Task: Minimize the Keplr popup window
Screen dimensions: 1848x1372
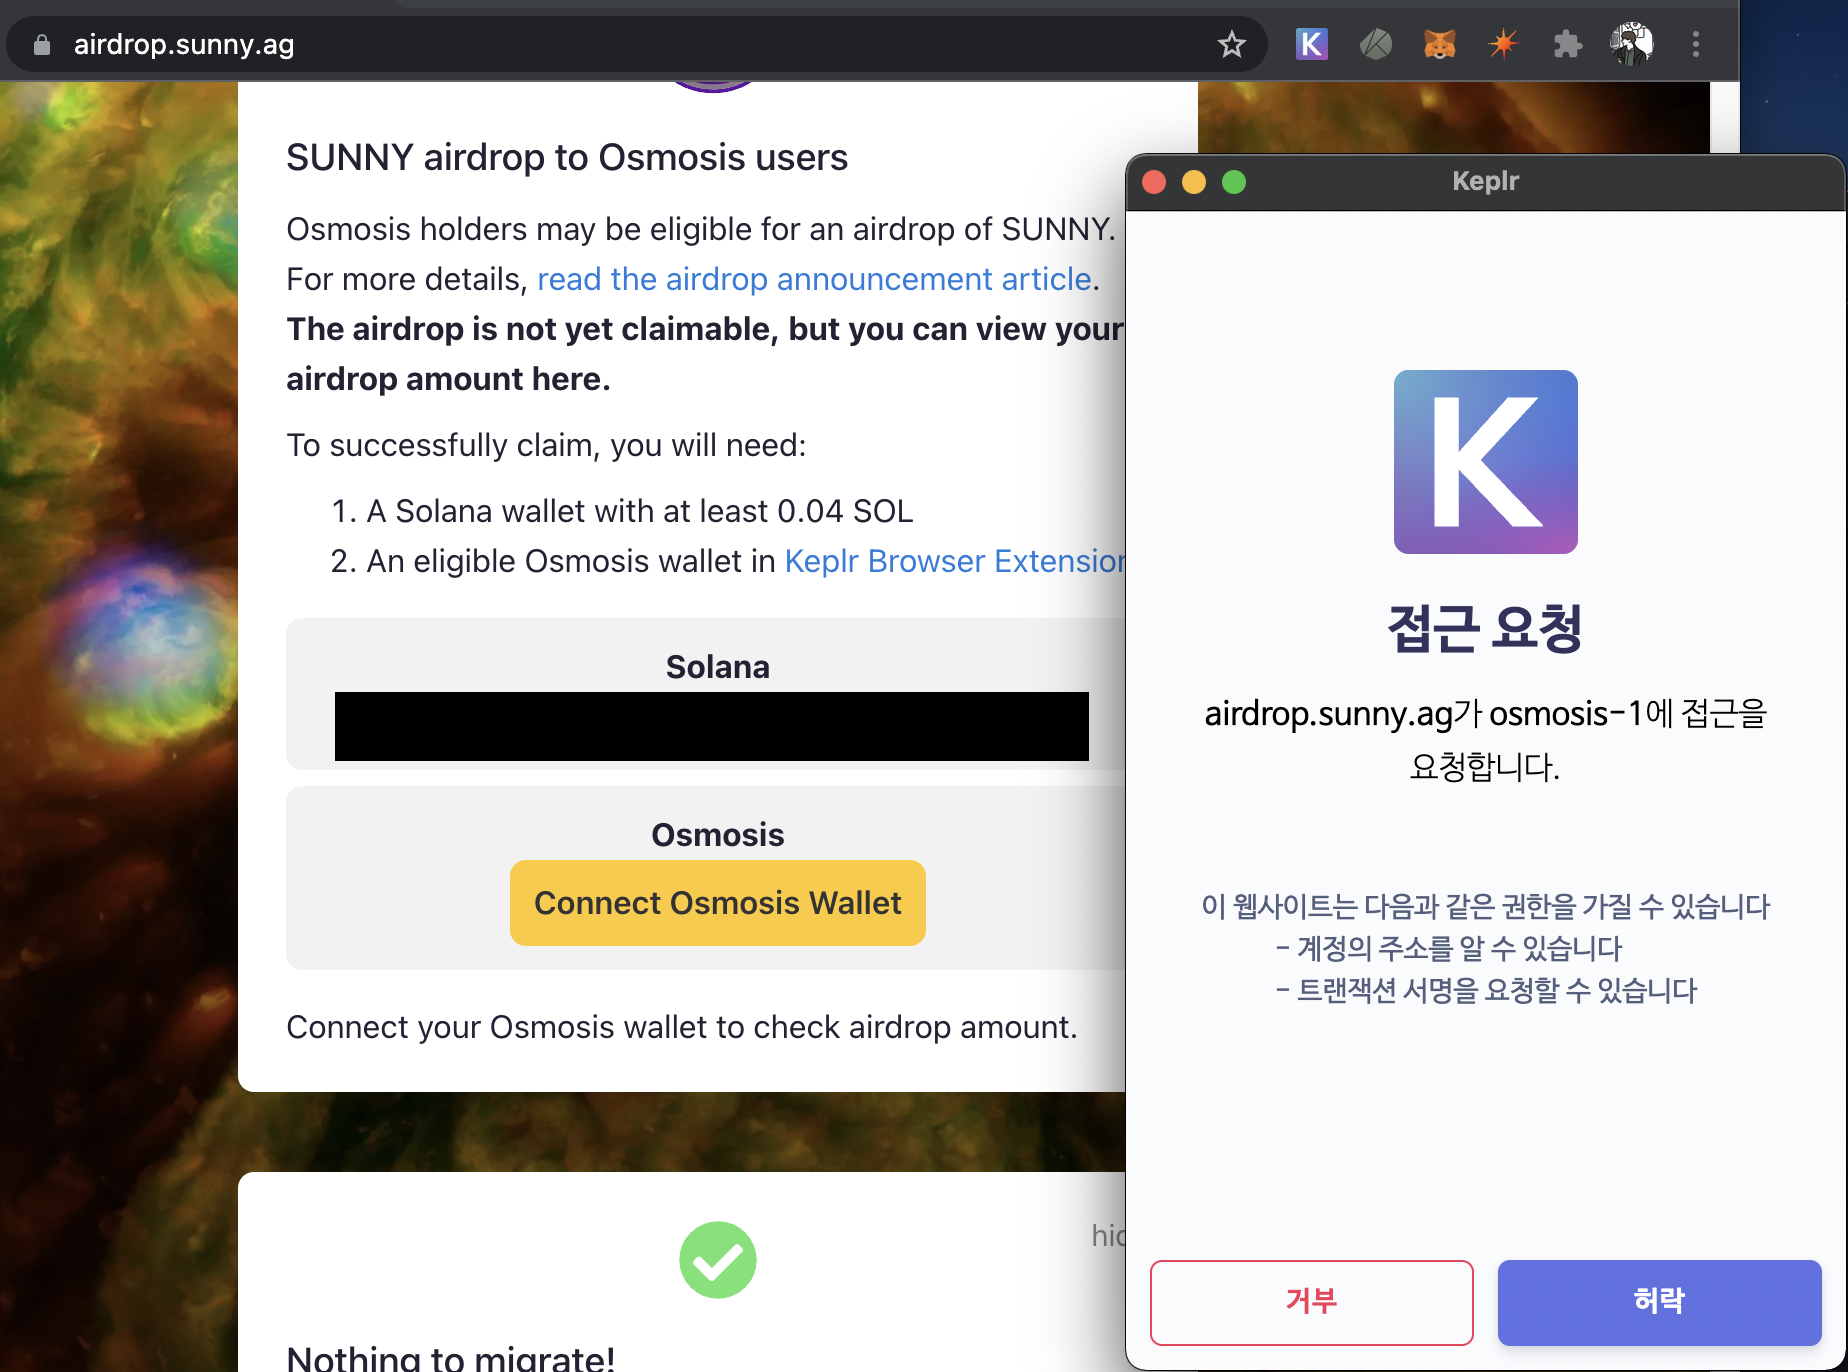Action: [1194, 182]
